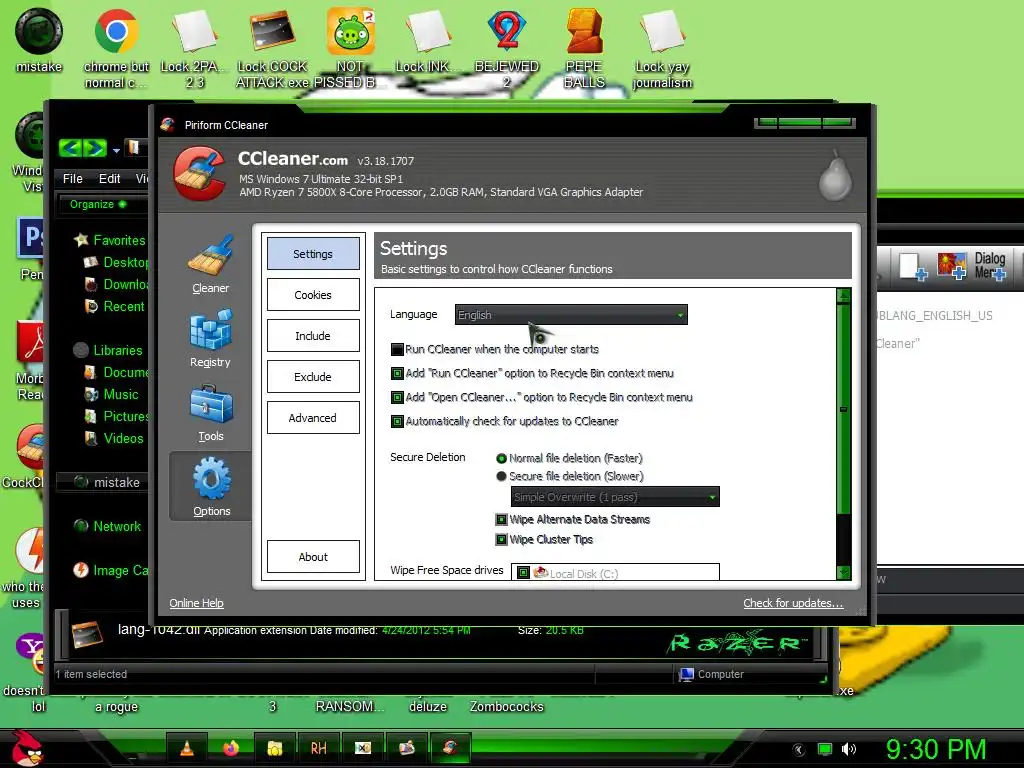Viewport: 1024px width, 768px height.
Task: Open 'Lock yay journalism' desktop file
Action: tap(662, 49)
